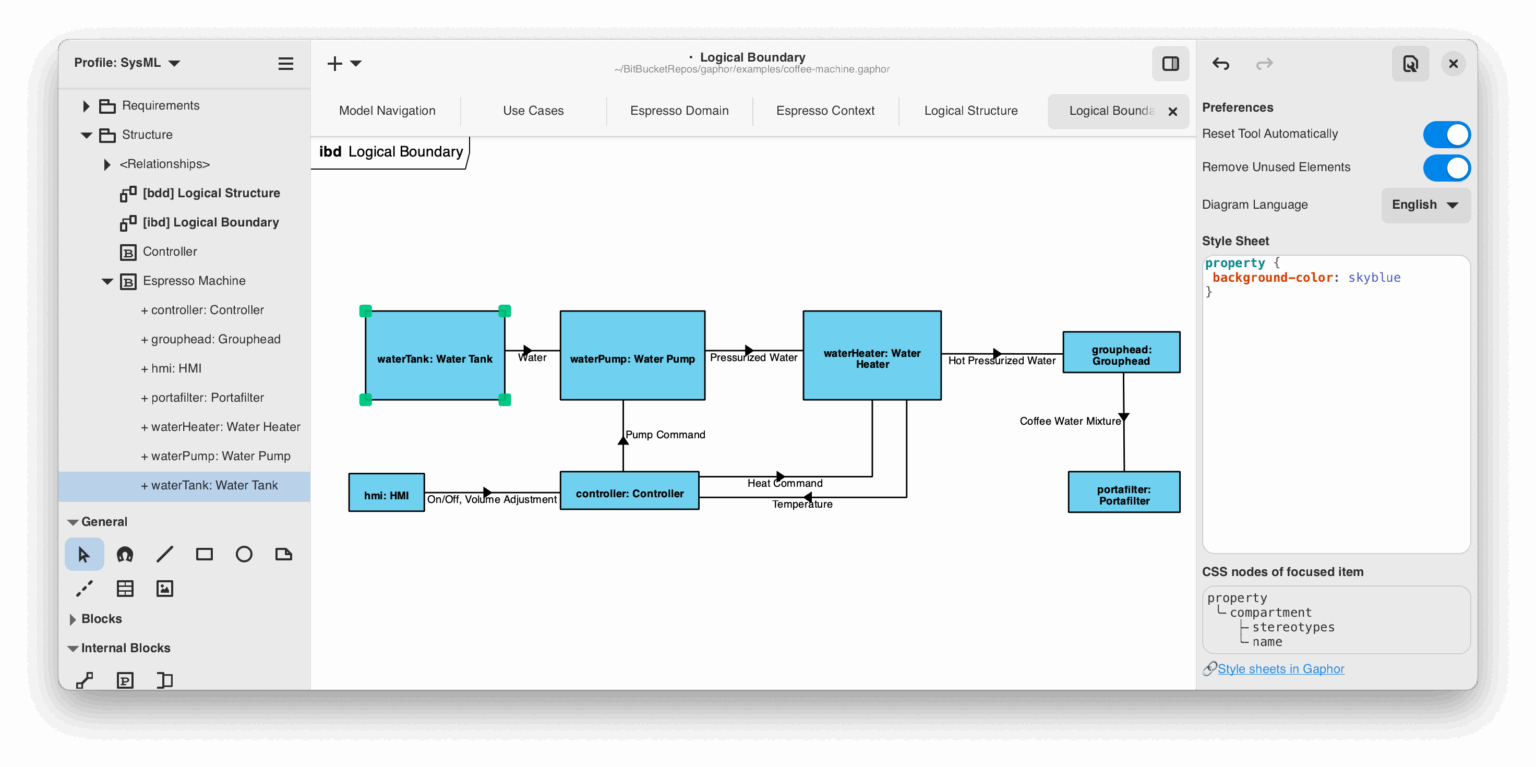This screenshot has height=767, width=1536.
Task: Click the new diagram plus button
Action: click(334, 63)
